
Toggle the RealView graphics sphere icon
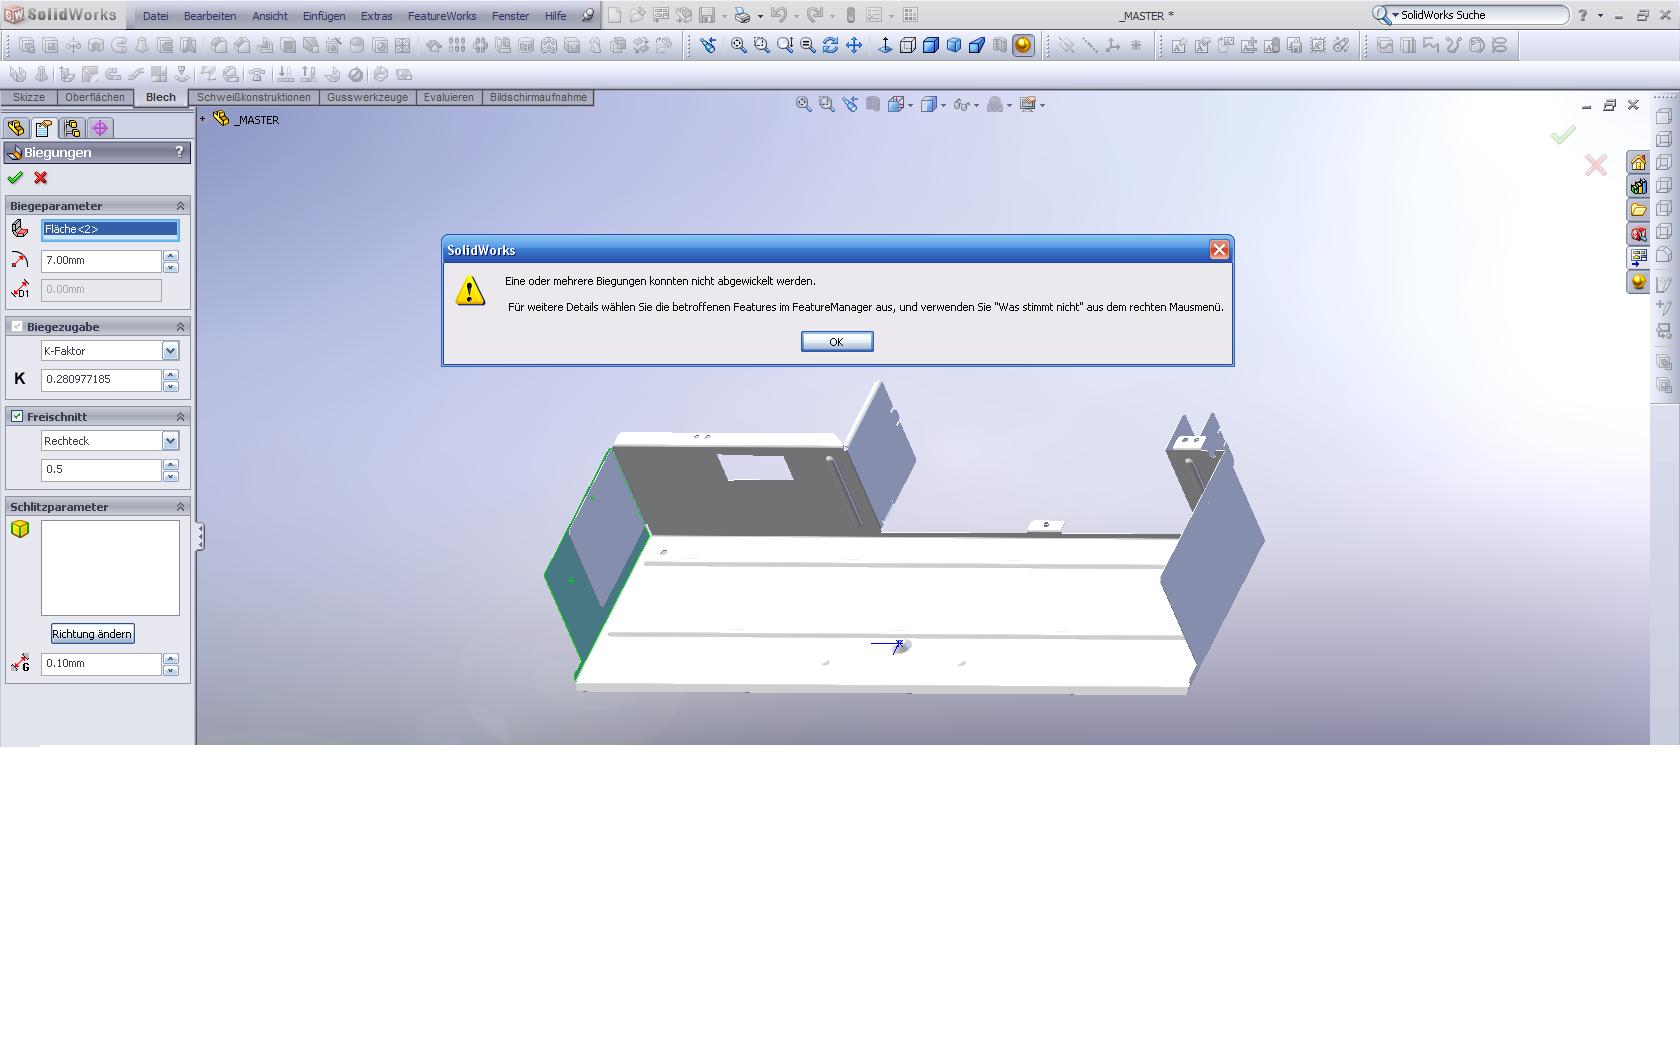coord(1023,45)
